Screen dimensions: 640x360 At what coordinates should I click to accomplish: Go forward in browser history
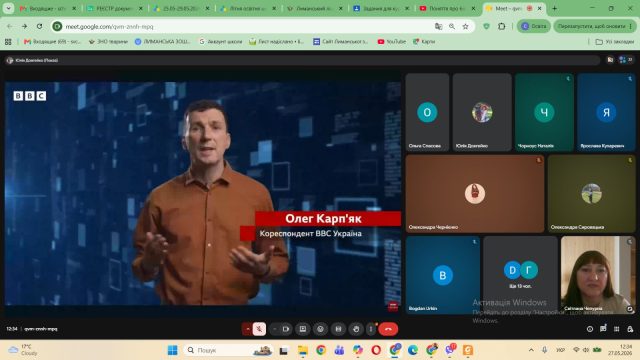coord(24,26)
